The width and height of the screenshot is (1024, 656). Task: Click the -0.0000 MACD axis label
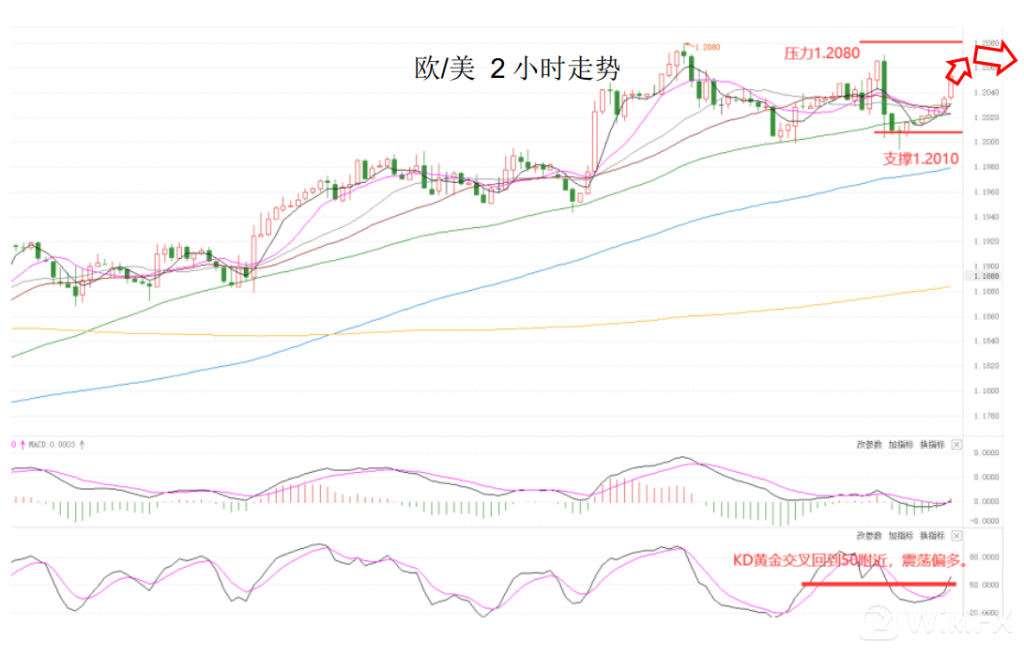(x=985, y=521)
